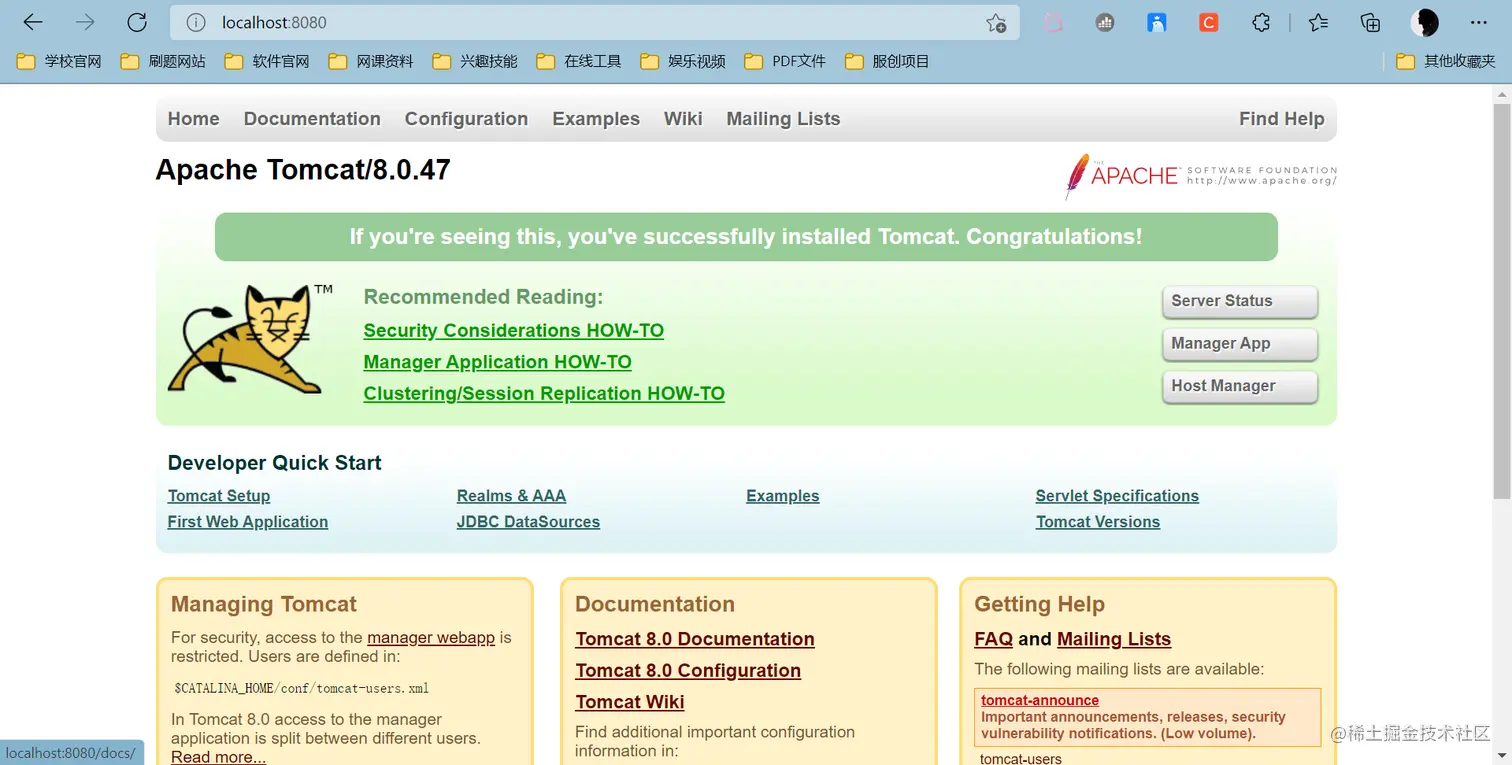Image resolution: width=1512 pixels, height=765 pixels.
Task: Open the browser settings ellipsis menu
Action: [1479, 22]
